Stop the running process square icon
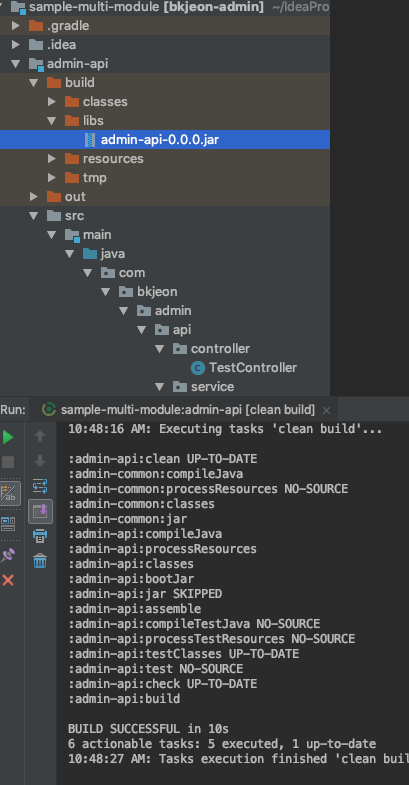Screen dimensions: 409x785 click(x=8, y=462)
